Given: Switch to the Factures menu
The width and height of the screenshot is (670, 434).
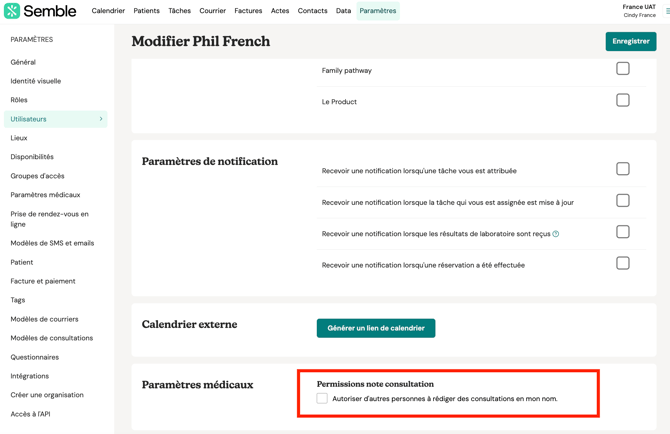Looking at the screenshot, I should (x=248, y=11).
